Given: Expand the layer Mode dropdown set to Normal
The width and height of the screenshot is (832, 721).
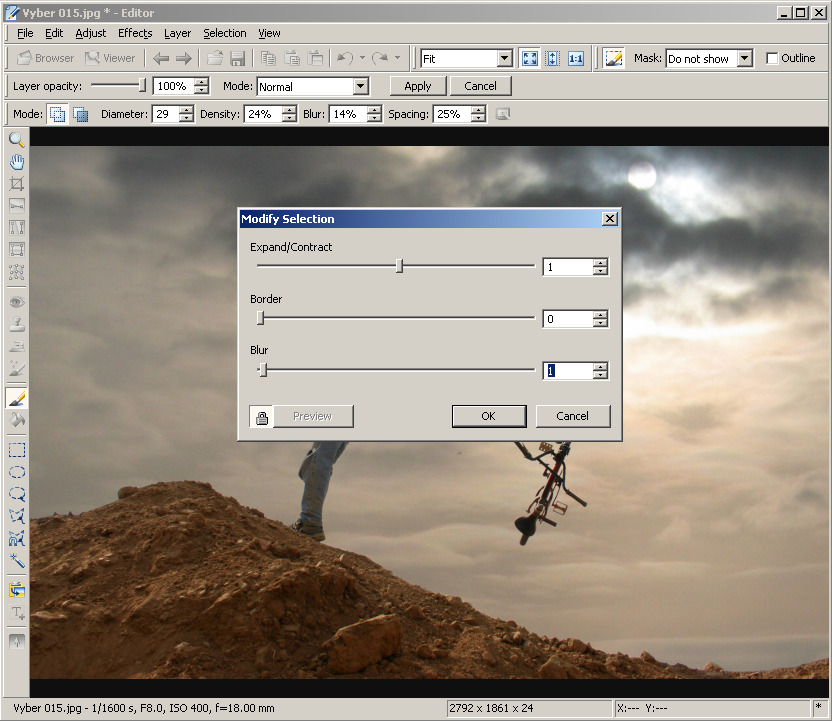Looking at the screenshot, I should (361, 87).
